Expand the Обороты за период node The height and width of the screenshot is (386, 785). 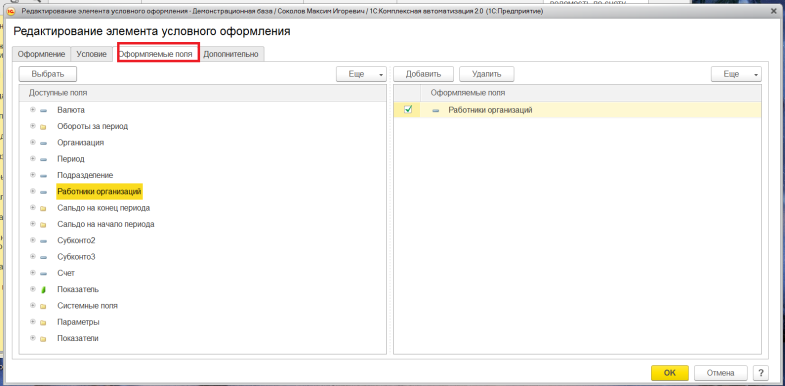coord(33,126)
